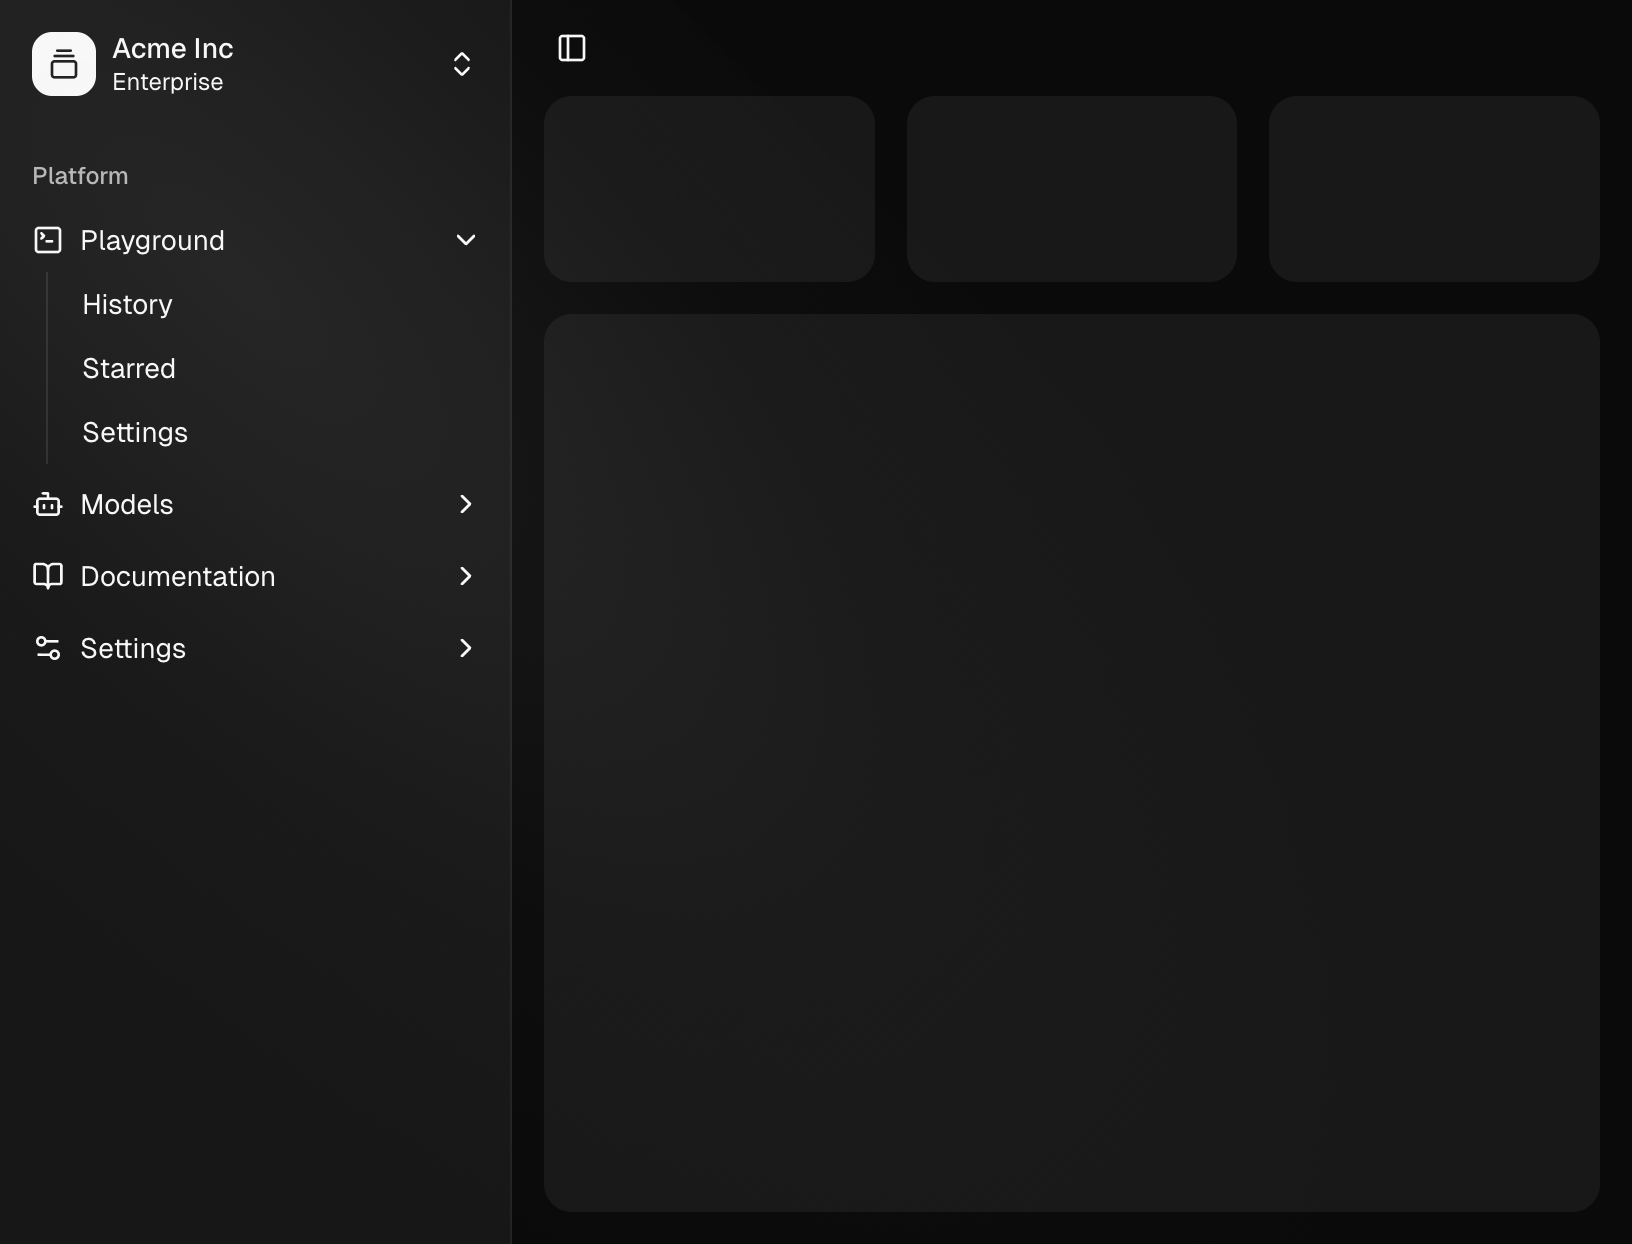Click the Playground menu entry
Viewport: 1632px width, 1244px height.
(152, 240)
